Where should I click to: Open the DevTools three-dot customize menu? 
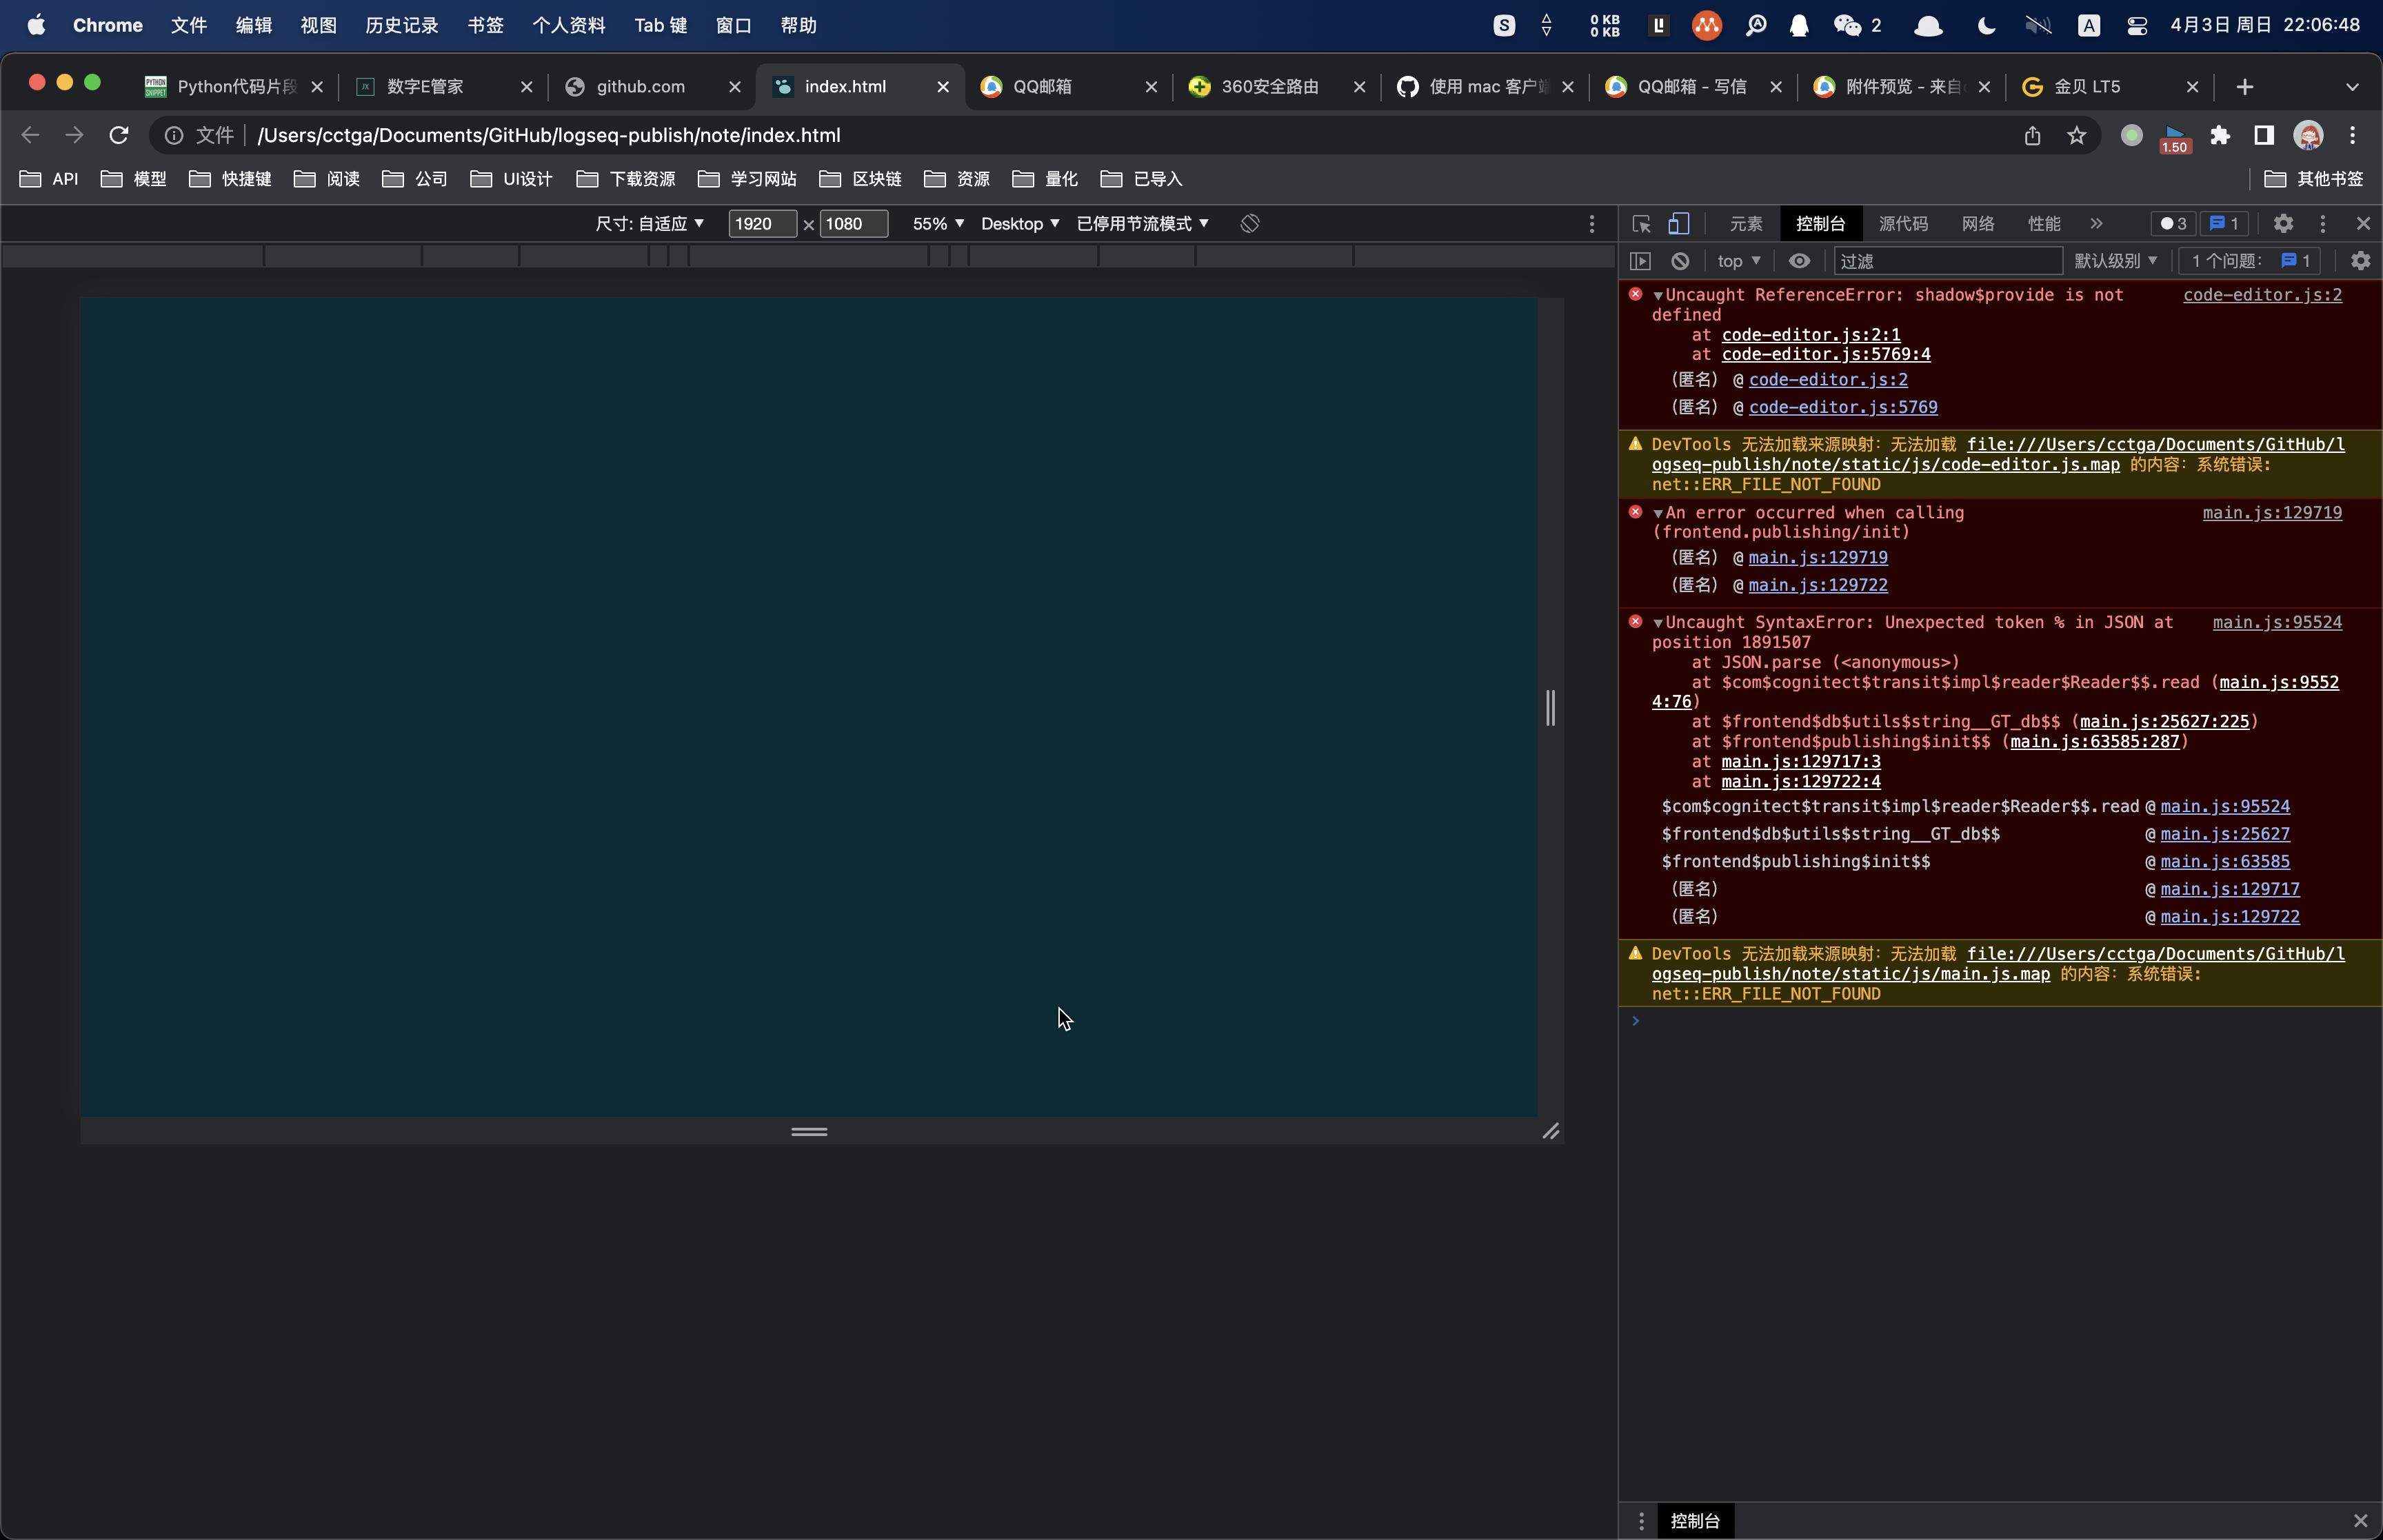point(2322,224)
